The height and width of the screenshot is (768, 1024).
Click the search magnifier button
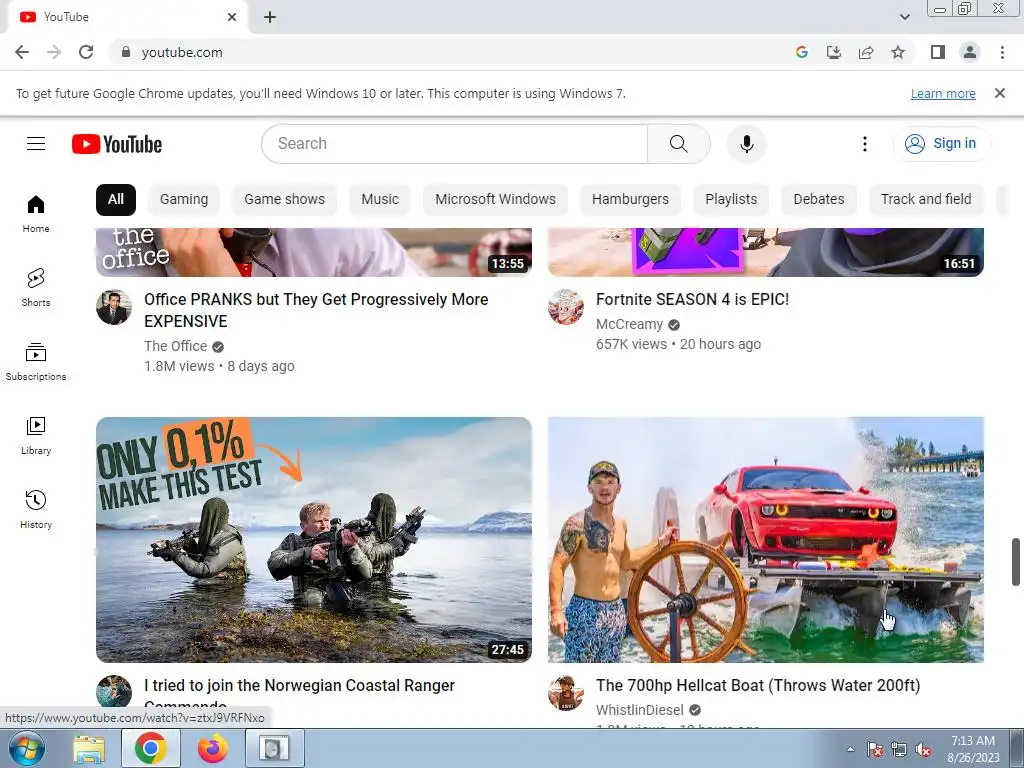(679, 144)
